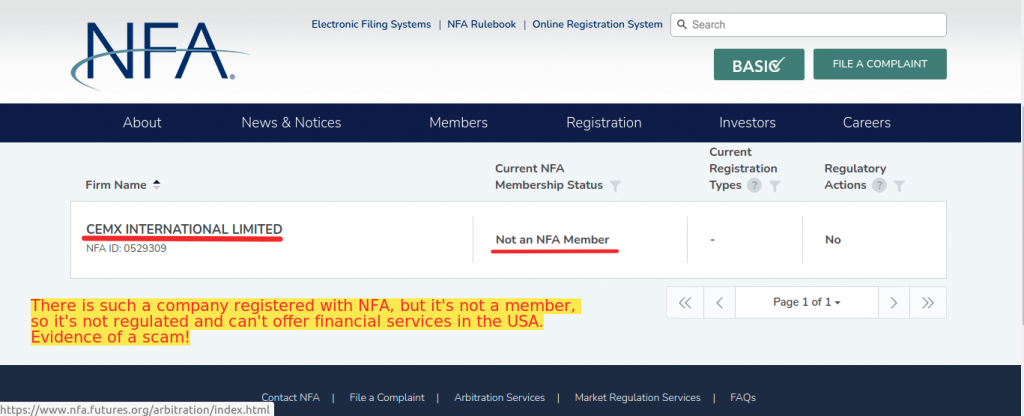Expand the Page 1 of 1 dropdown
Screen dimensions: 1024x416
click(807, 302)
